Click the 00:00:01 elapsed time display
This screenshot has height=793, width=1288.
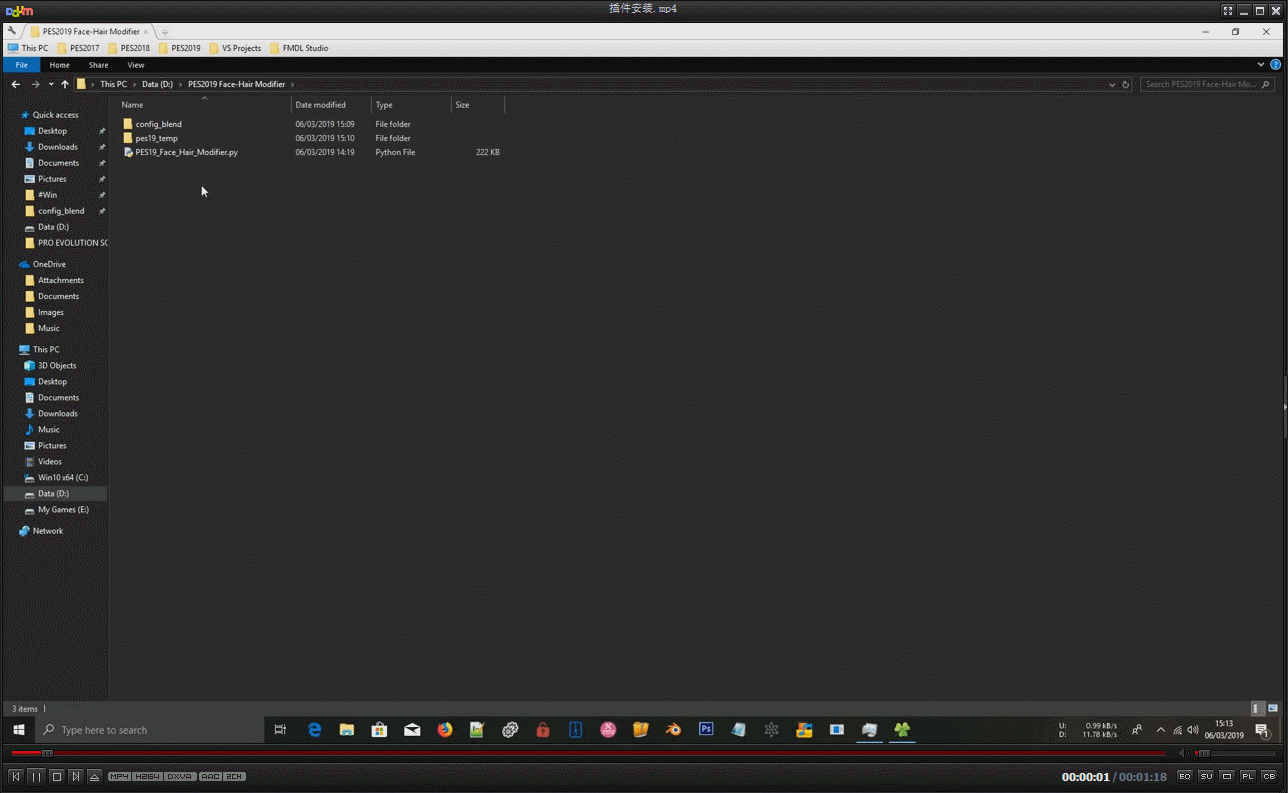pyautogui.click(x=1086, y=777)
